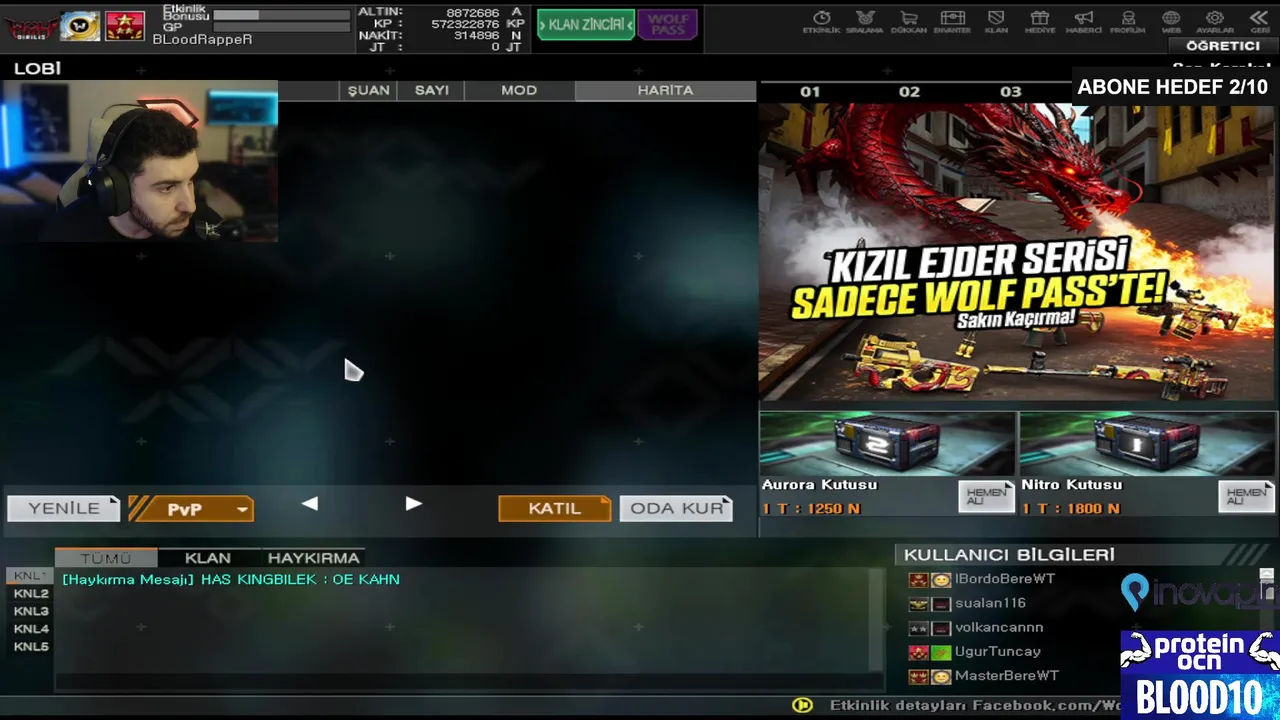Buy the Aurora Kutusu with Hemen Al

(x=986, y=496)
